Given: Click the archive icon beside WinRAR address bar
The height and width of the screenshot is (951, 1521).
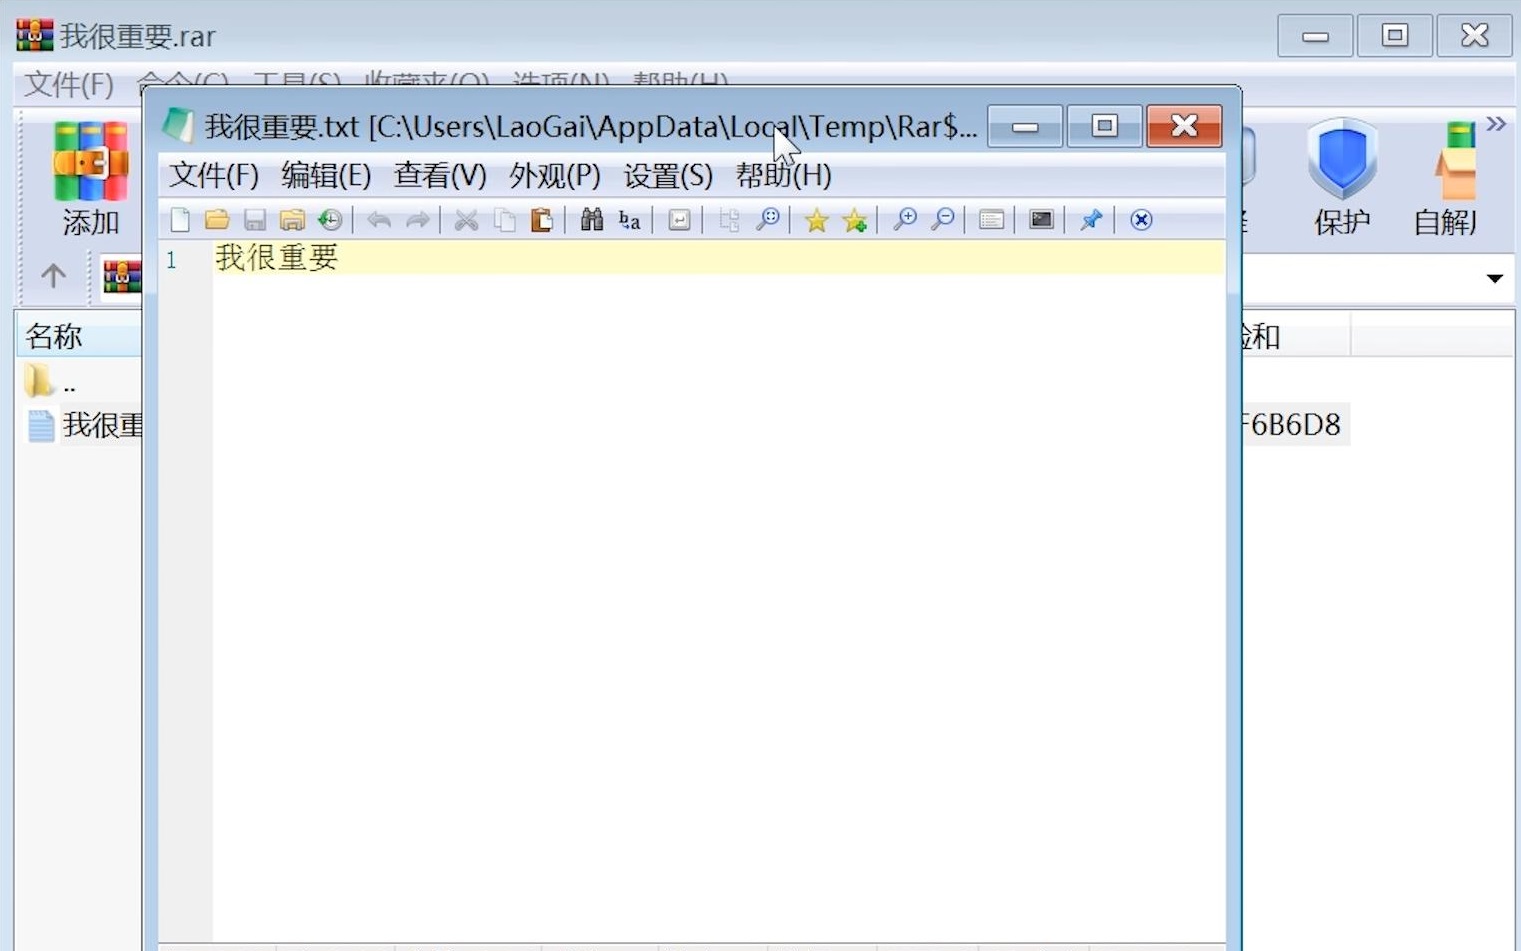Looking at the screenshot, I should coord(122,276).
